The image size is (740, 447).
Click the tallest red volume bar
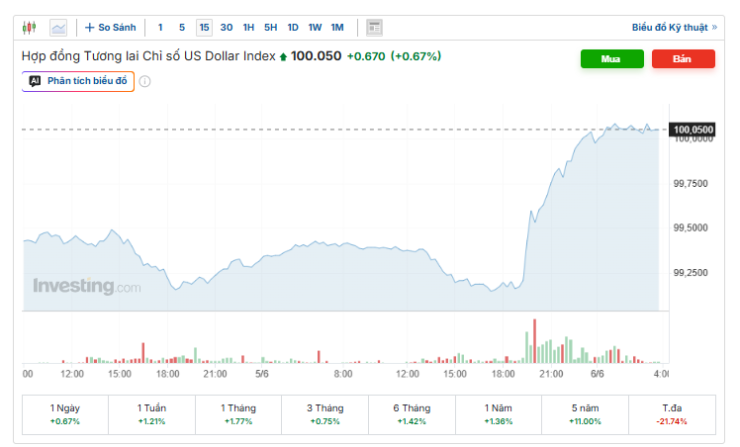(x=535, y=341)
